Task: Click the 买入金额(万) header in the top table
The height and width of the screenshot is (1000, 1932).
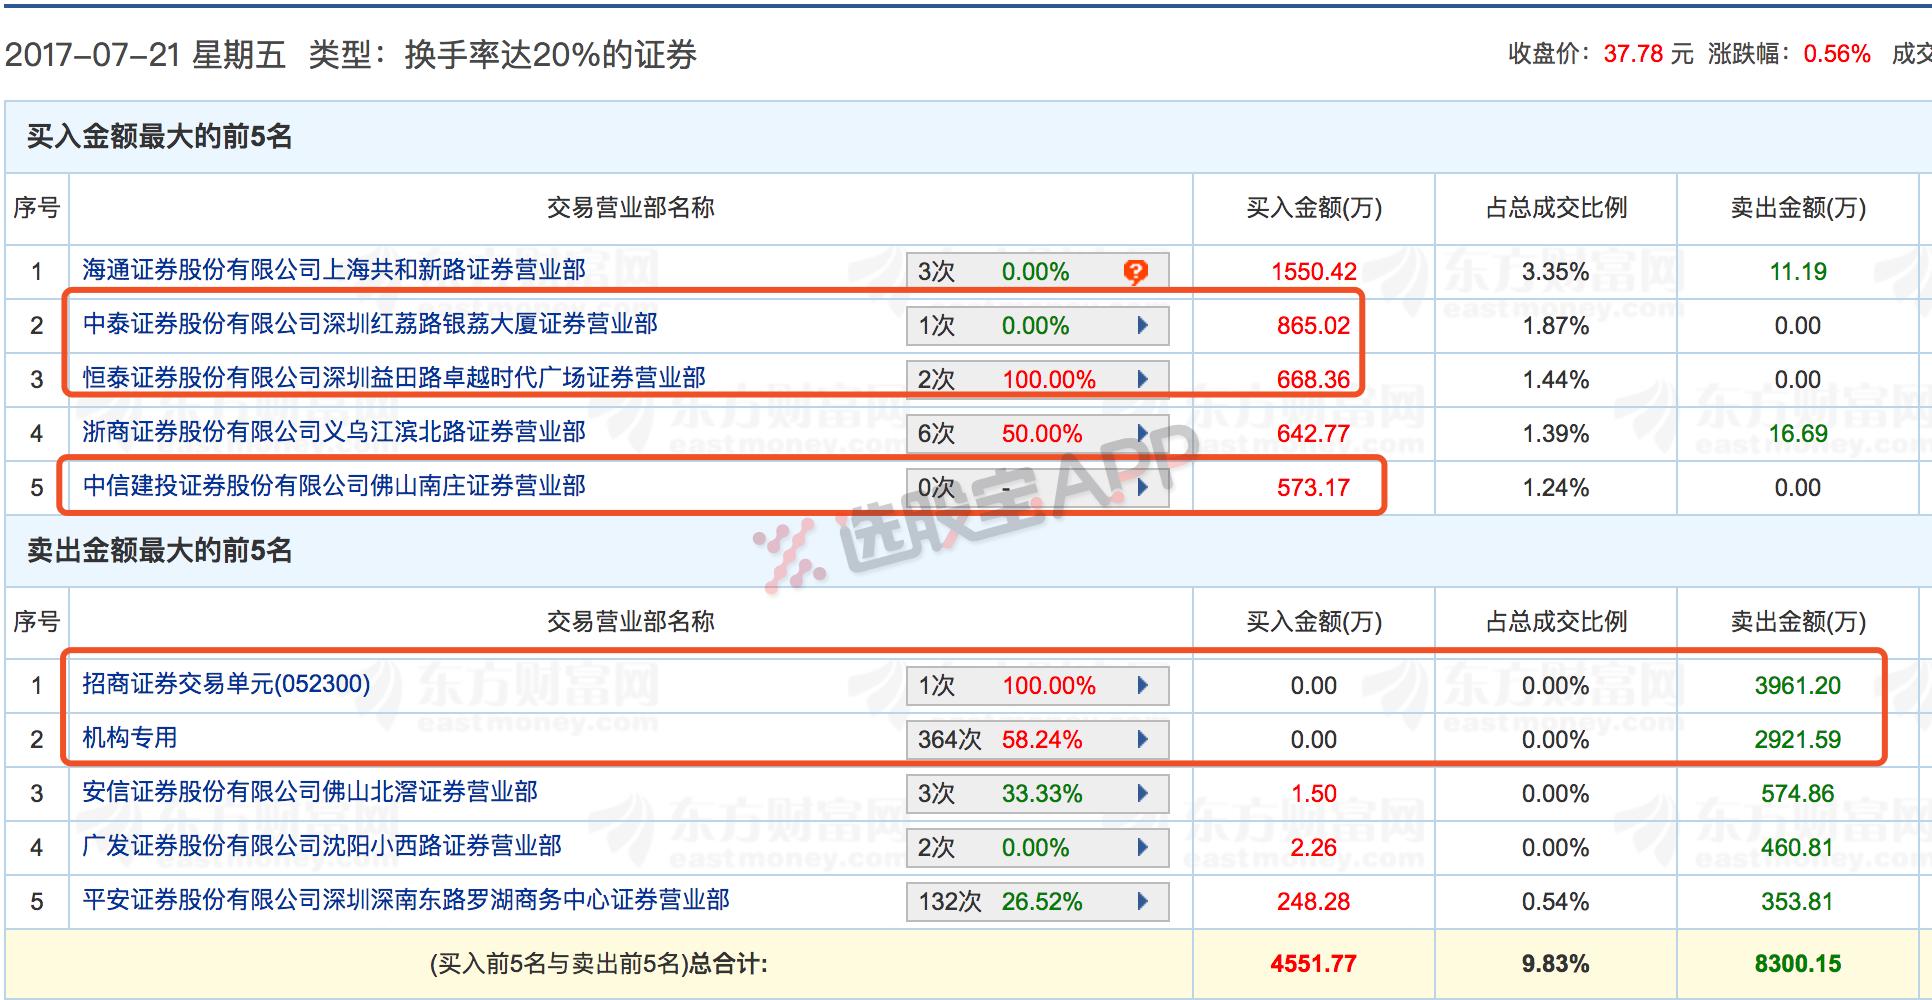Action: (x=1314, y=208)
